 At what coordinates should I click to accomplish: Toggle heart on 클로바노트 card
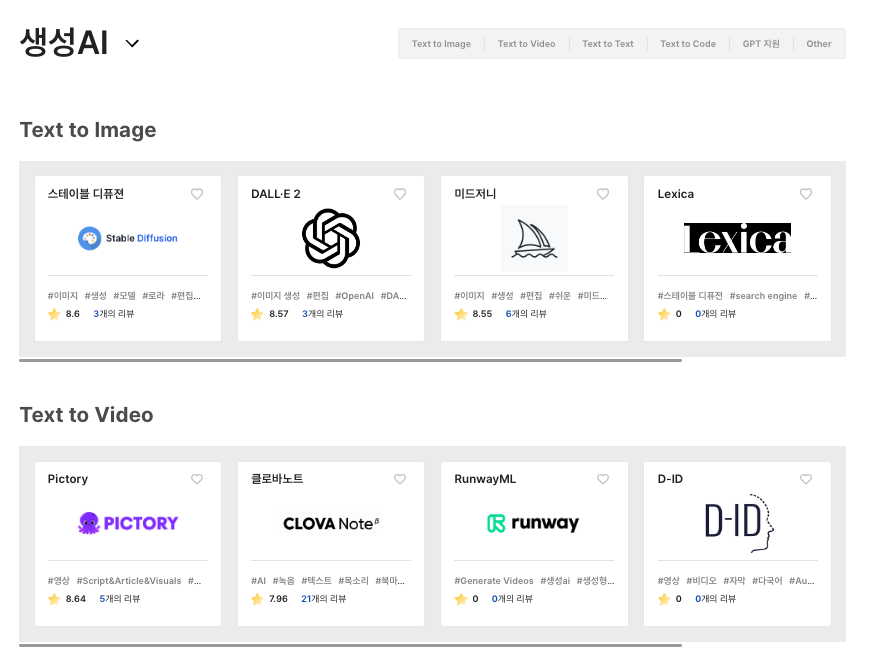pyautogui.click(x=400, y=479)
